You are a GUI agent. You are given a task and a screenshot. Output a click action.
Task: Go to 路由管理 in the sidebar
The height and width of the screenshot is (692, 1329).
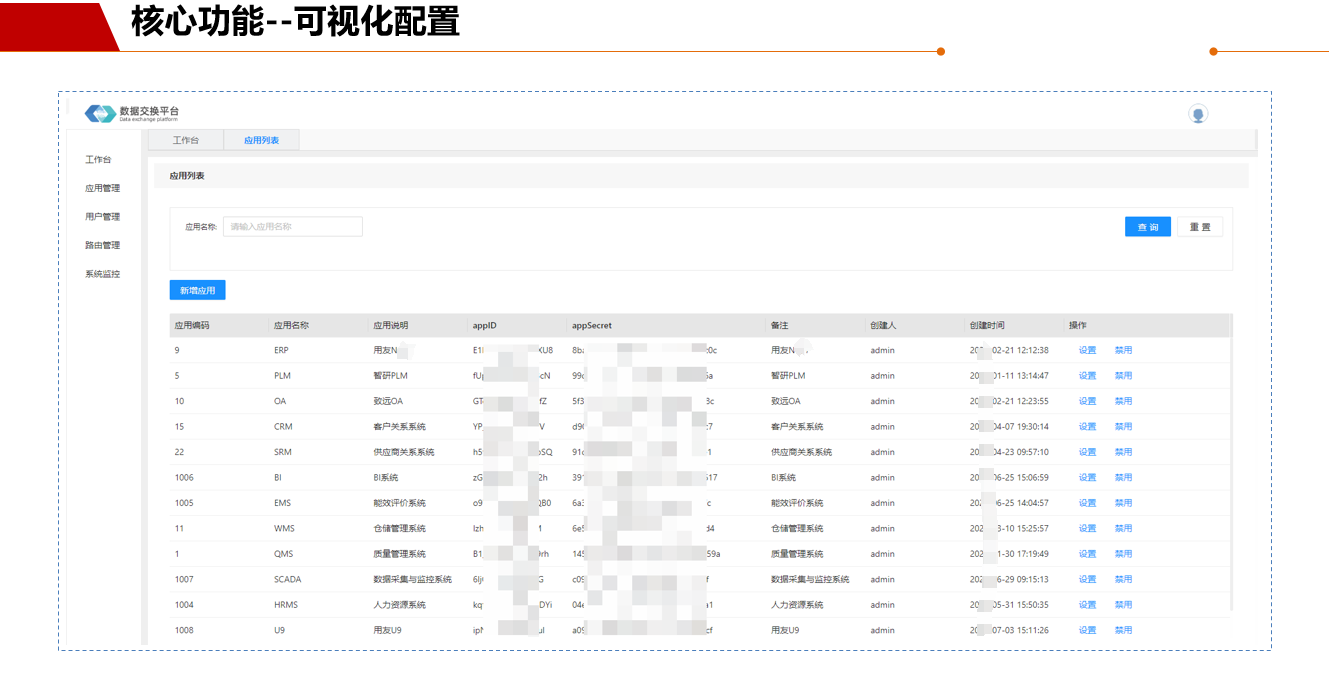pyautogui.click(x=102, y=245)
